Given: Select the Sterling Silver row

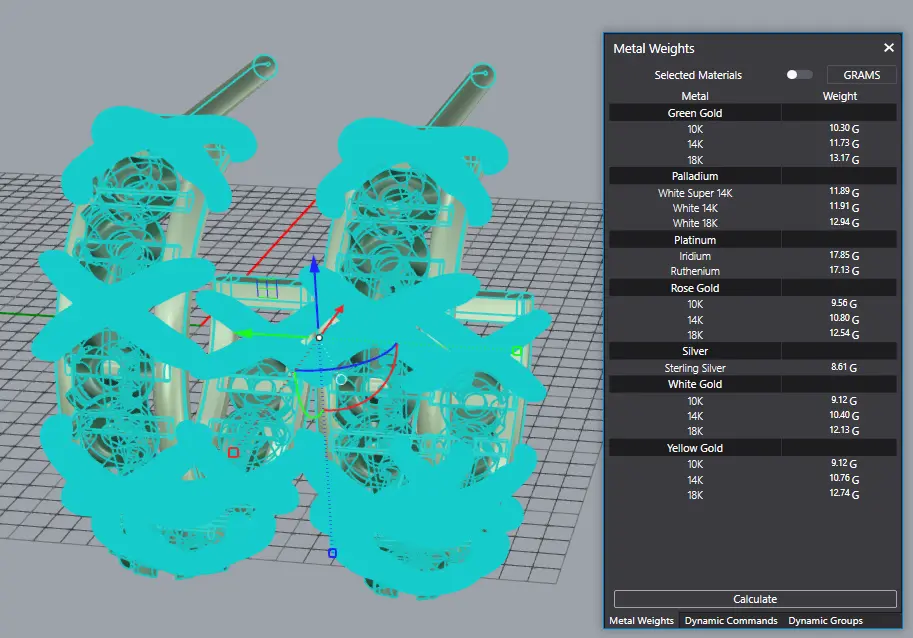Looking at the screenshot, I should click(695, 368).
